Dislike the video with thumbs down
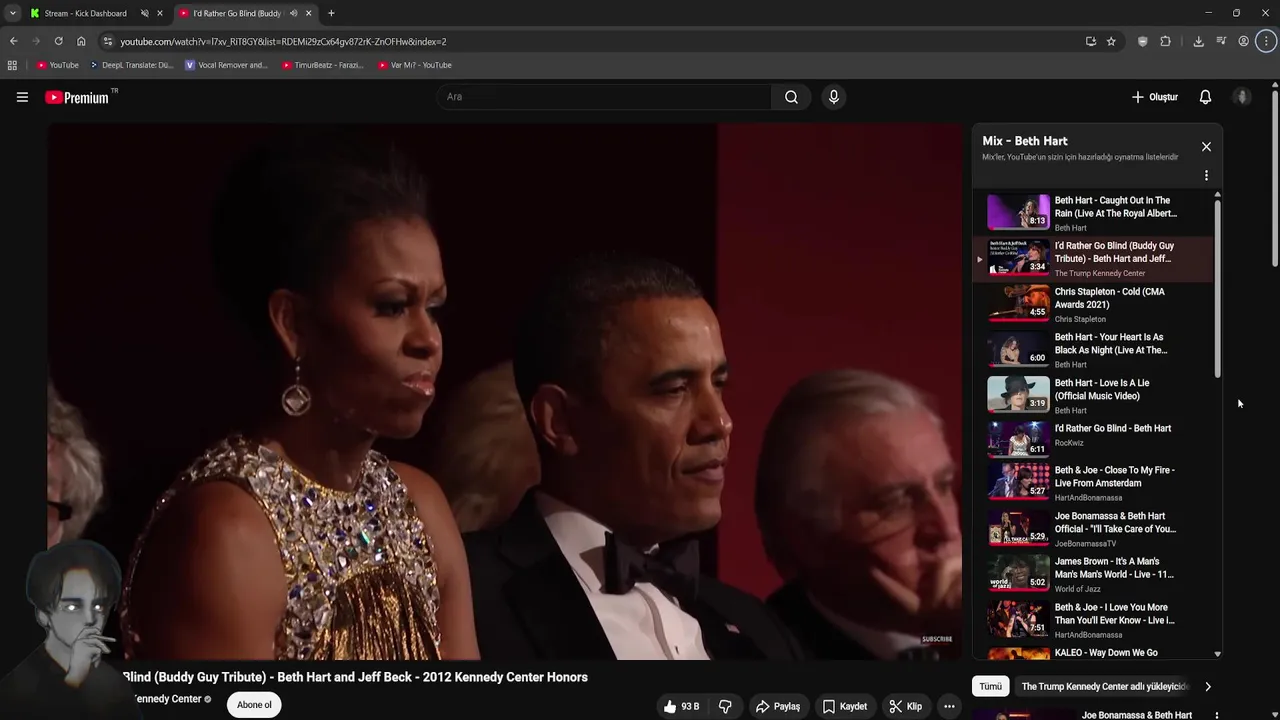1280x720 pixels. (725, 706)
